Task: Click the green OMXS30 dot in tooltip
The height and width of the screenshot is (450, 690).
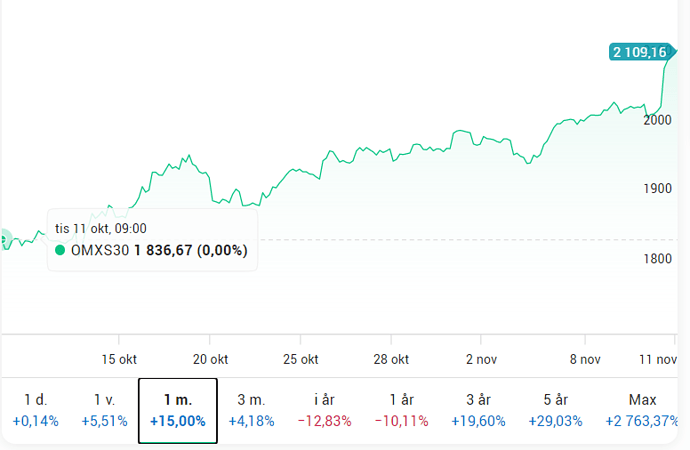Action: [61, 250]
